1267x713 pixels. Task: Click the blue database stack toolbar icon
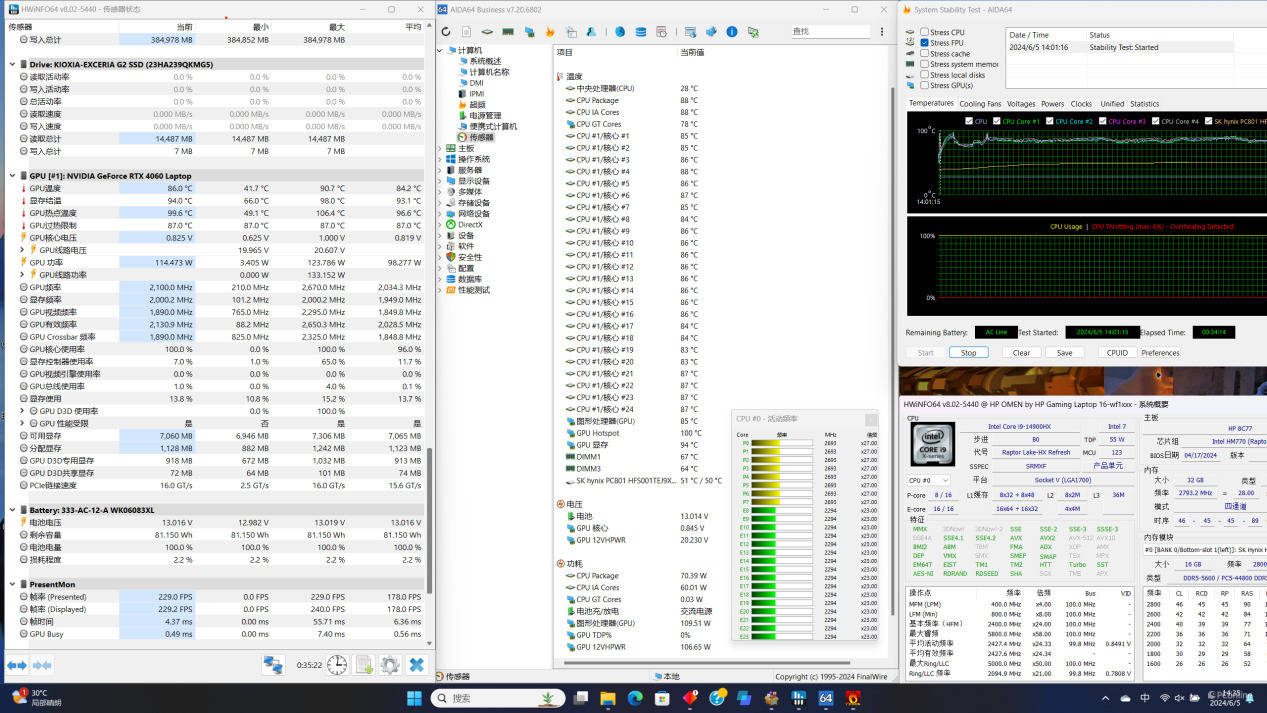[x=641, y=32]
